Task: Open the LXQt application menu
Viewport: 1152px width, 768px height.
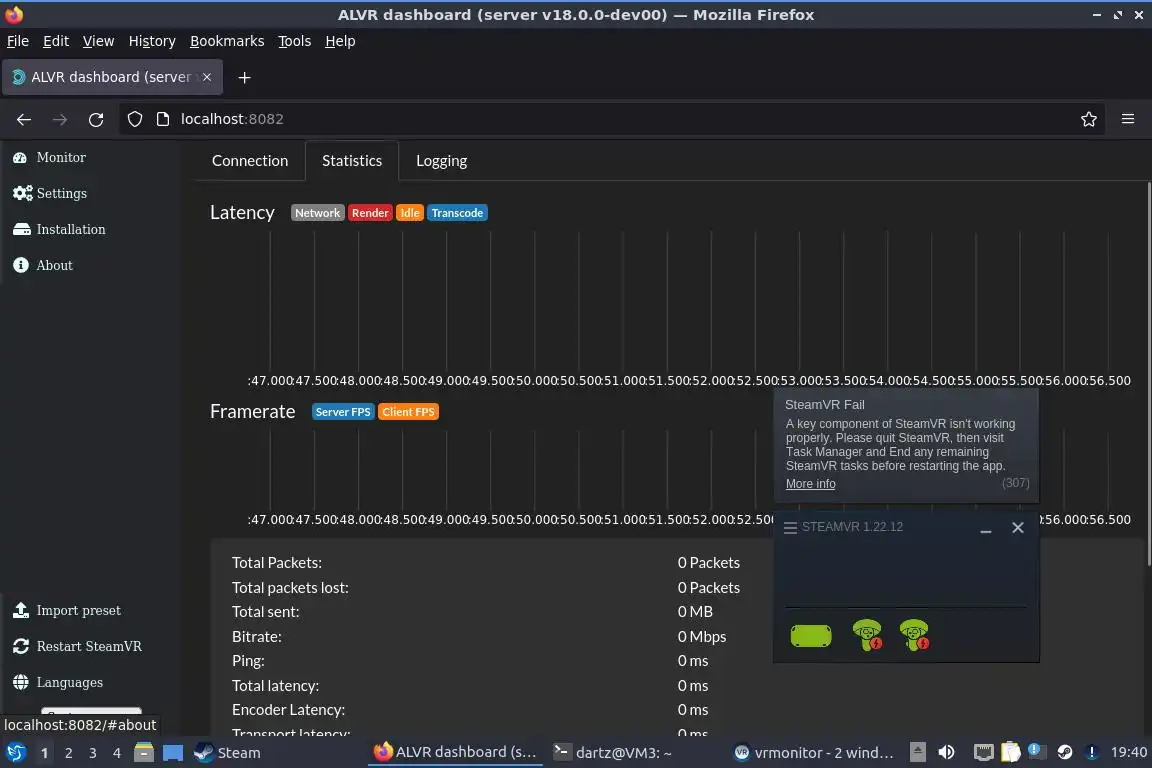Action: click(15, 753)
